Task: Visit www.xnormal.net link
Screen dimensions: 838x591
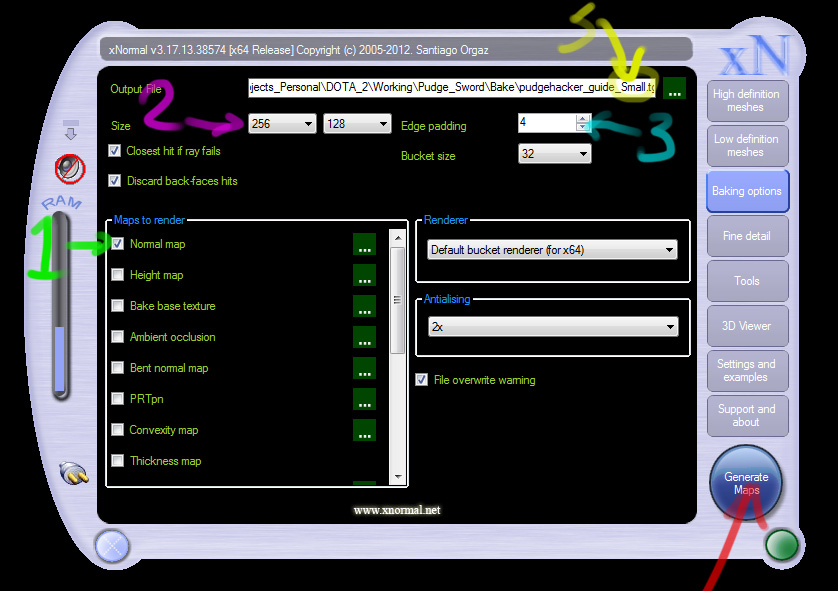Action: [397, 510]
